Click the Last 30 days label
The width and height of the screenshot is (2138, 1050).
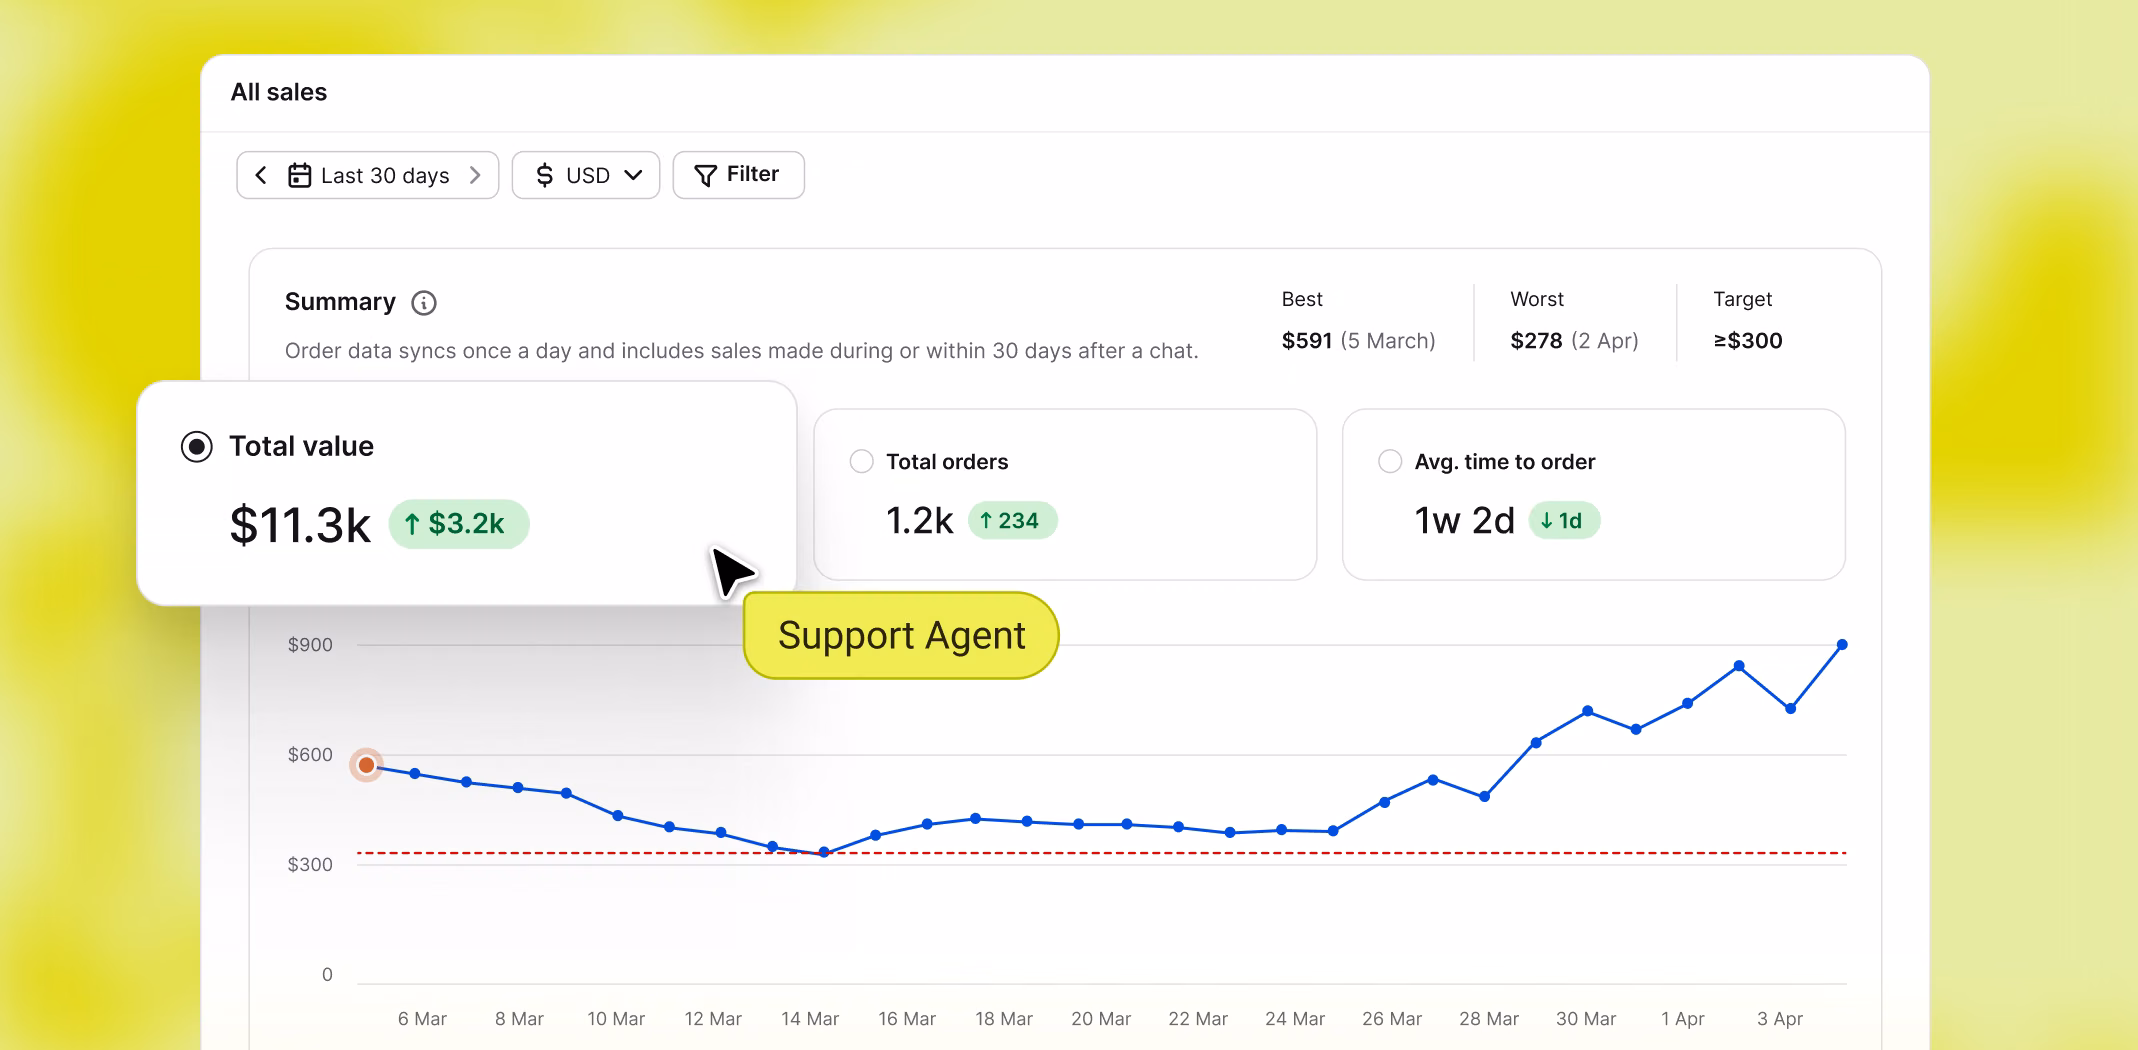(x=385, y=176)
